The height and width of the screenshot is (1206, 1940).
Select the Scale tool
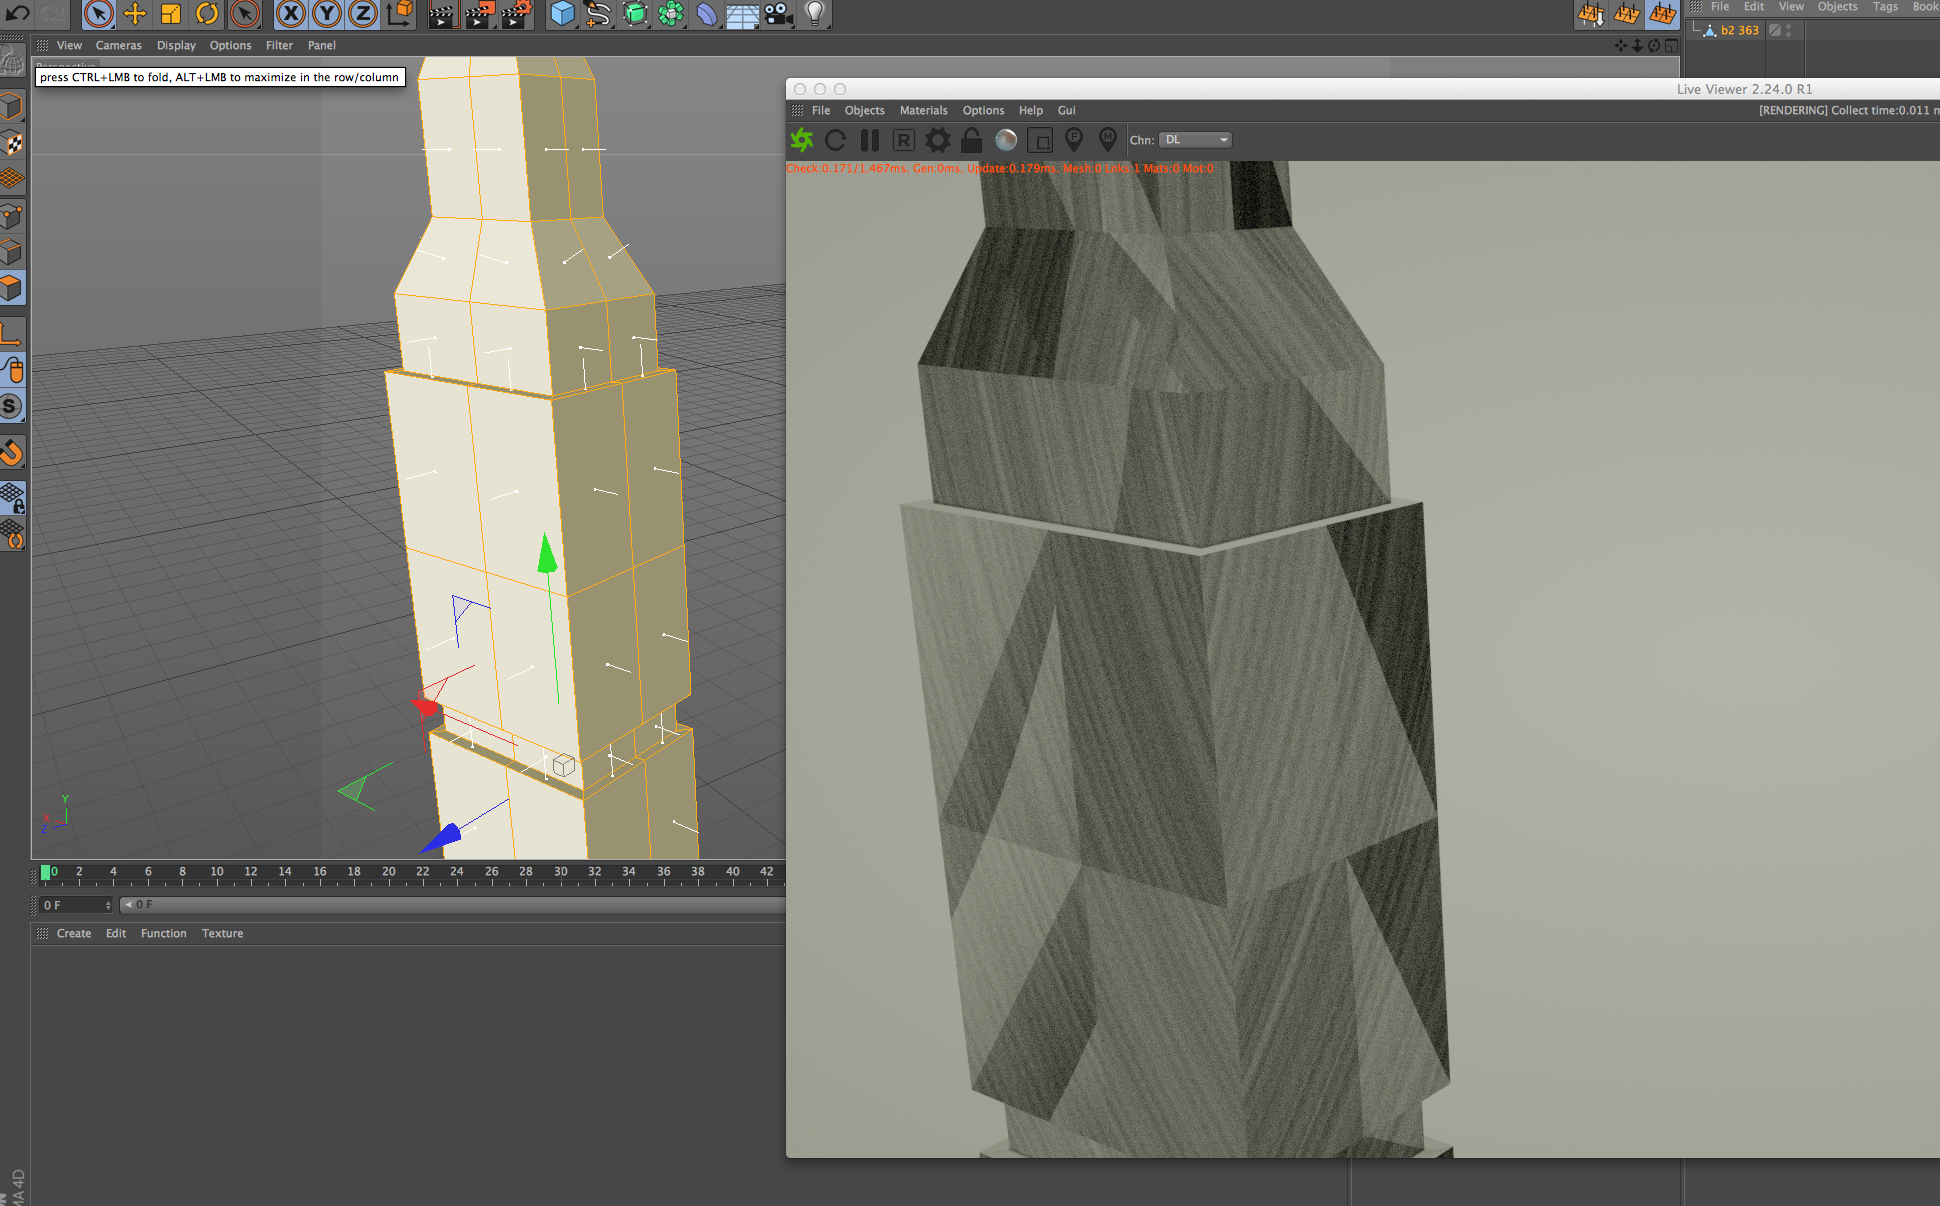(171, 14)
